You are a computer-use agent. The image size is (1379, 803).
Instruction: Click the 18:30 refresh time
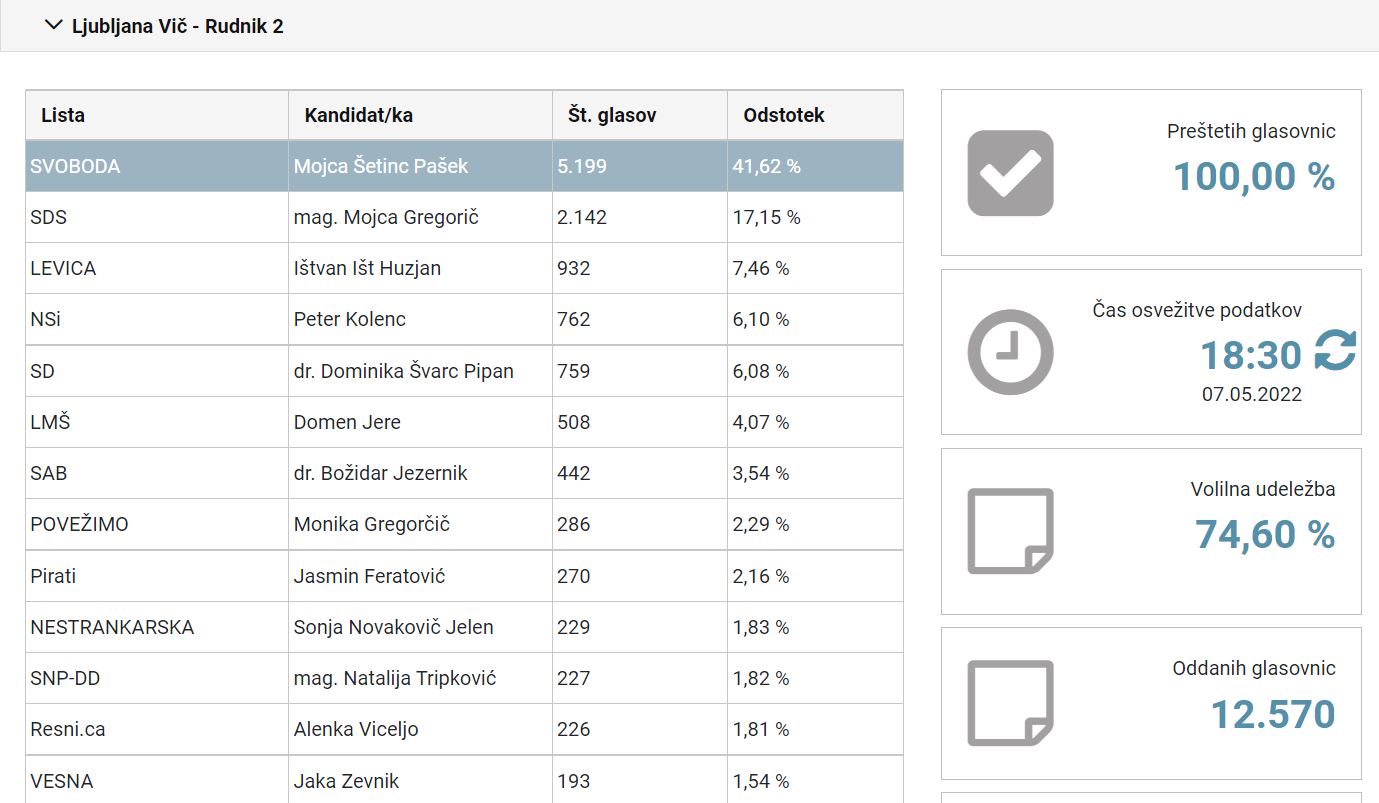point(1250,356)
